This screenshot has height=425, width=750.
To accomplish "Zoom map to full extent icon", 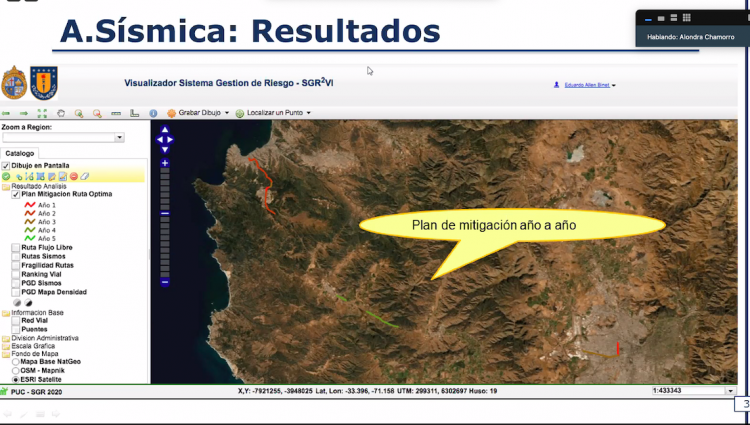I will tap(42, 113).
